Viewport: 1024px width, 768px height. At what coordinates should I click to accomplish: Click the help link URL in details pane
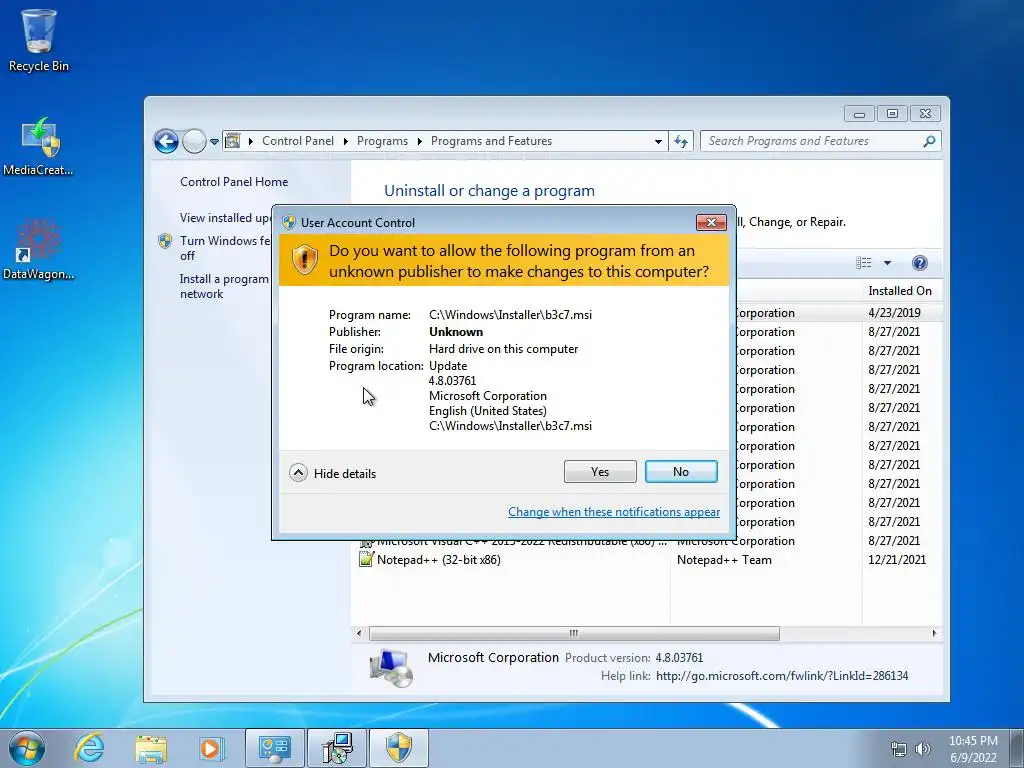[782, 676]
